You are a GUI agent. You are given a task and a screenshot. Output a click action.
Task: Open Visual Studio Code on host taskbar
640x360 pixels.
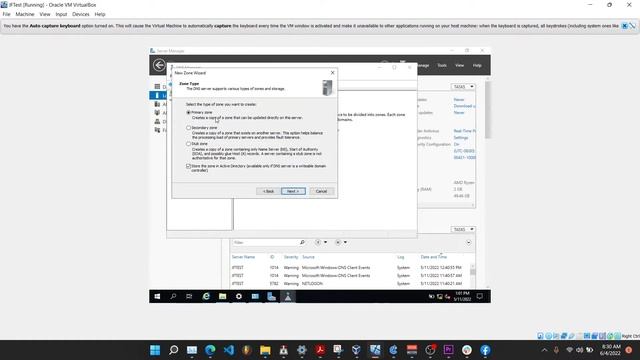click(229, 350)
